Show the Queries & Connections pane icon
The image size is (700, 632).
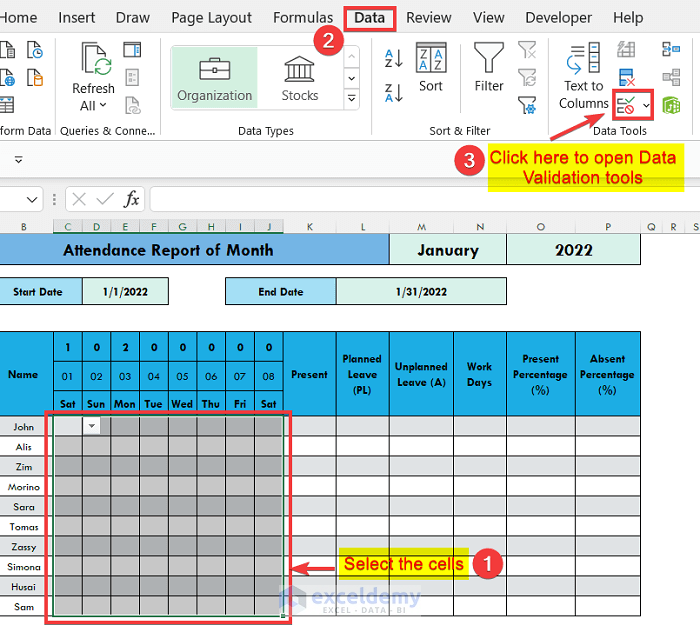click(x=132, y=50)
